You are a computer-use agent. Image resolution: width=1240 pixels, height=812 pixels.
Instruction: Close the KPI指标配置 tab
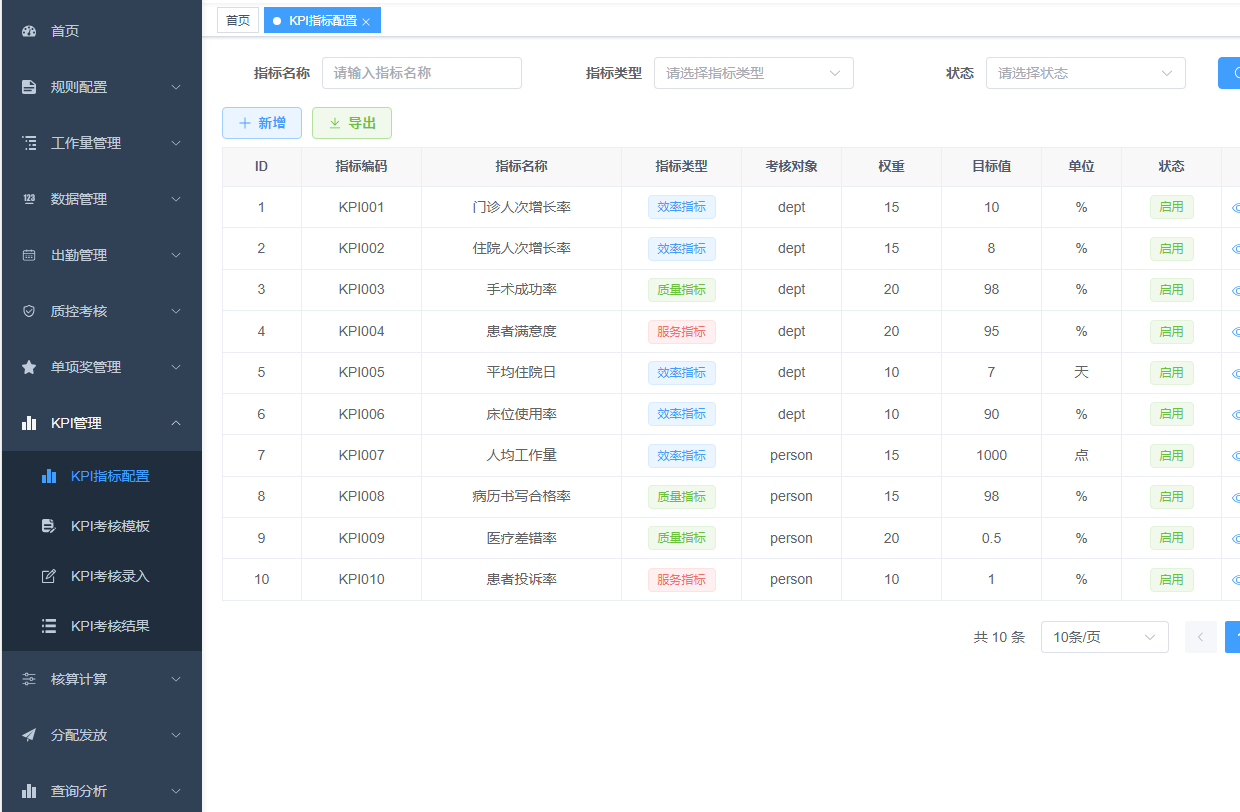[x=366, y=21]
